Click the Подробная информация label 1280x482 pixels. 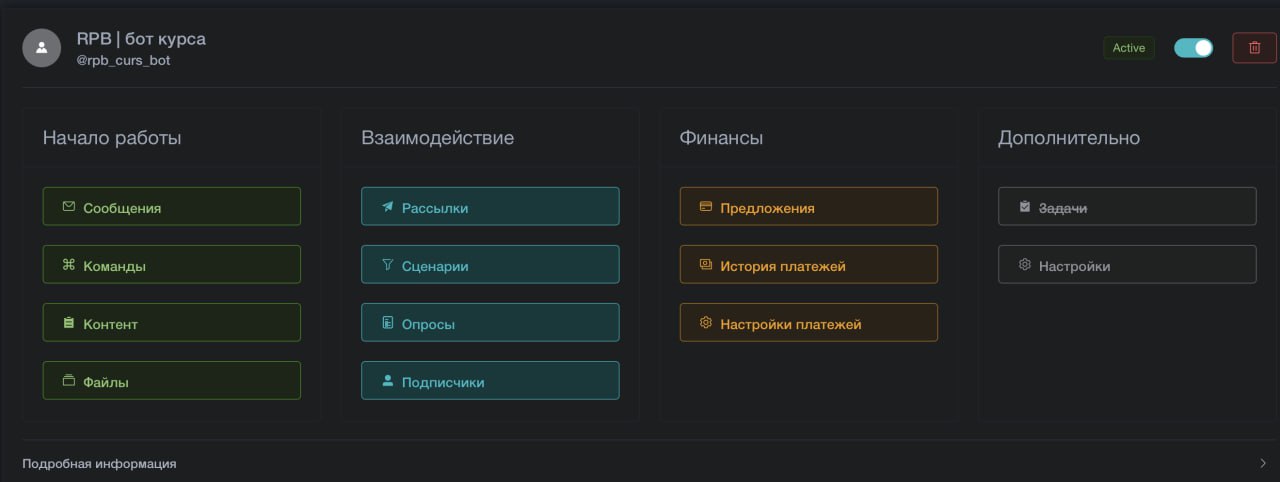(x=99, y=464)
